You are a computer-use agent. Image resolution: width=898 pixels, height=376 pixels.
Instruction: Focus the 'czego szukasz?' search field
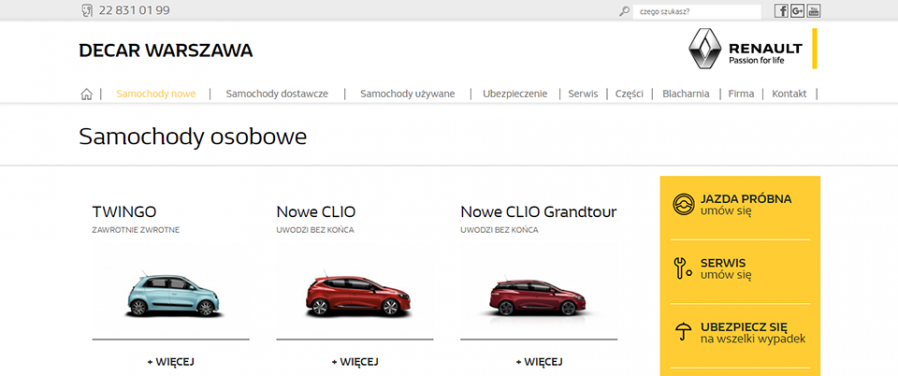tap(696, 11)
